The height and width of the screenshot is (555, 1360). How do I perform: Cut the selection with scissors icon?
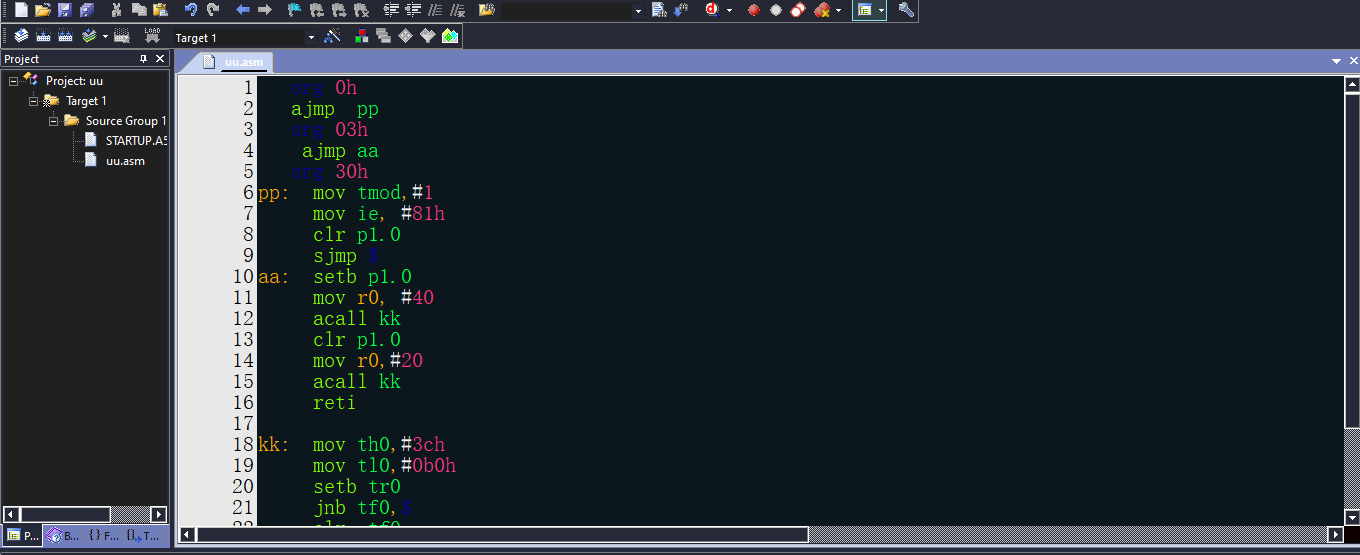pyautogui.click(x=117, y=10)
